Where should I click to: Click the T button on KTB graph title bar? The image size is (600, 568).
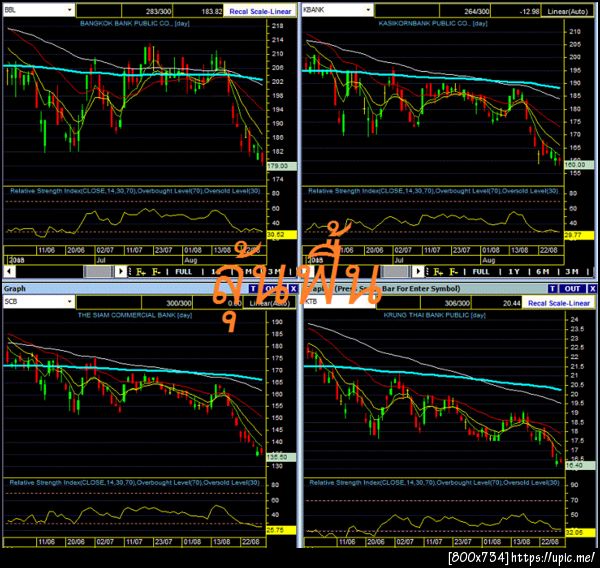[x=552, y=289]
